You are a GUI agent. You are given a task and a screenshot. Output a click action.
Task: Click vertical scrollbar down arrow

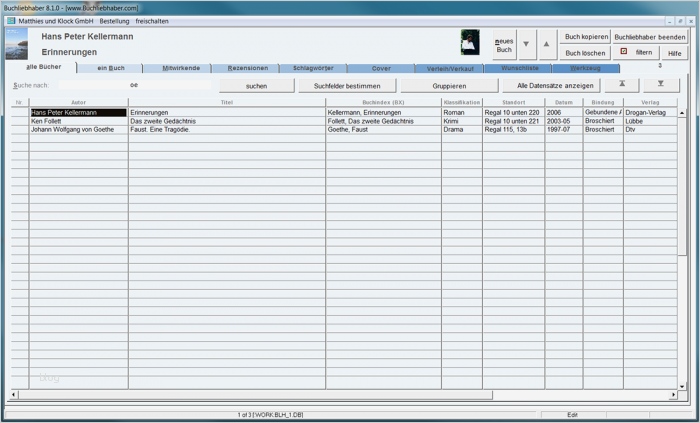point(682,386)
